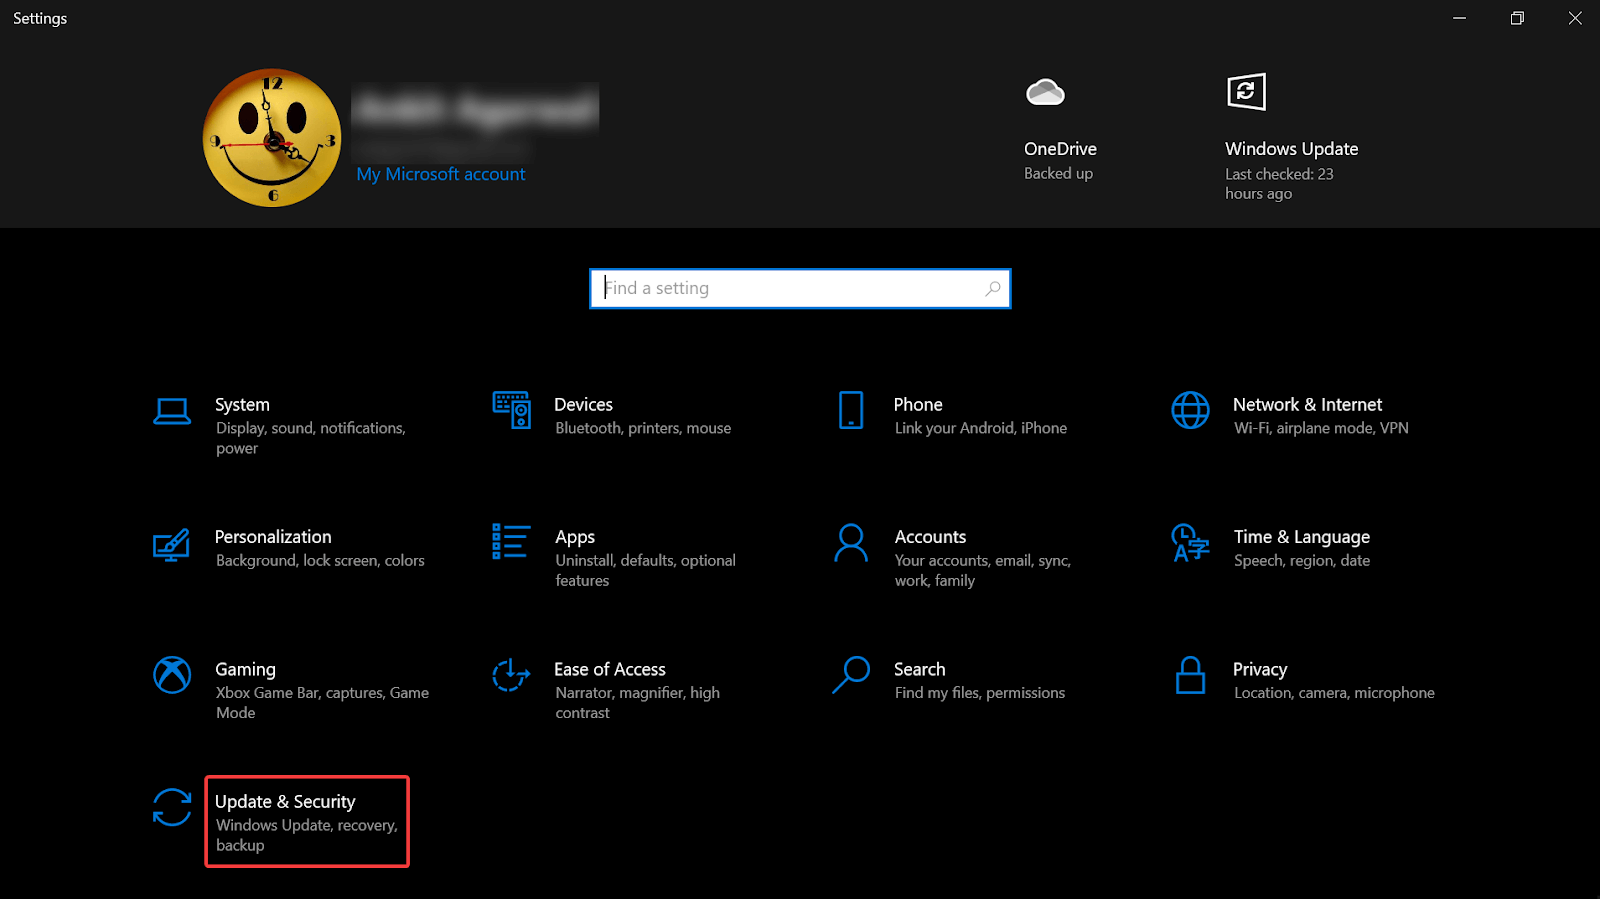Open My Microsoft account link
This screenshot has height=899, width=1600.
[440, 174]
